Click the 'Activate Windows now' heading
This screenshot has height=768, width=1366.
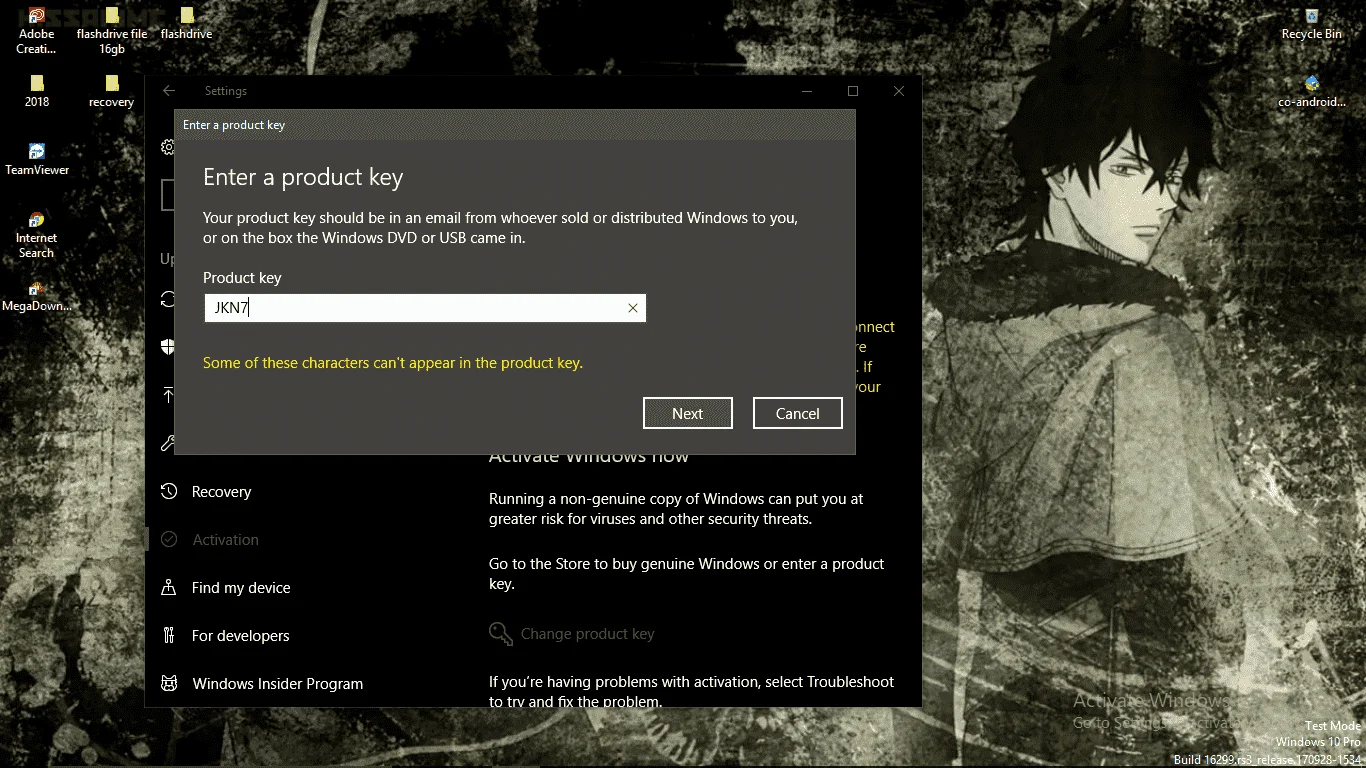pos(589,457)
